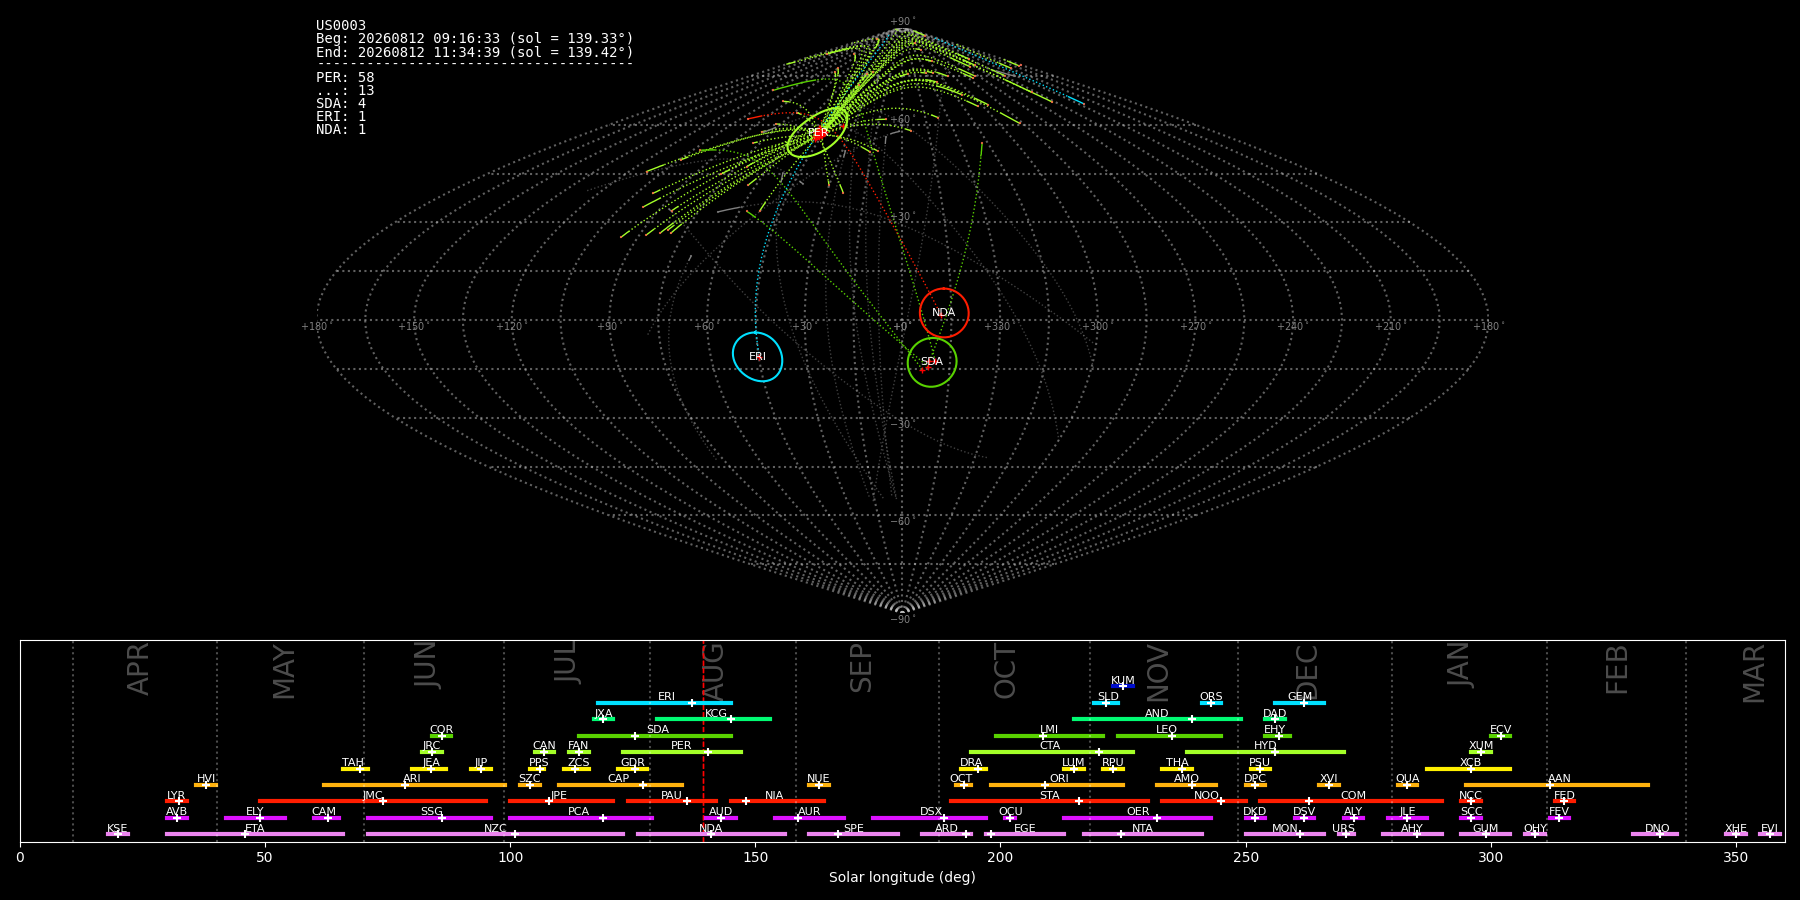Click the orange CAP activity bar
This screenshot has height=900, width=1800.
[x=620, y=785]
